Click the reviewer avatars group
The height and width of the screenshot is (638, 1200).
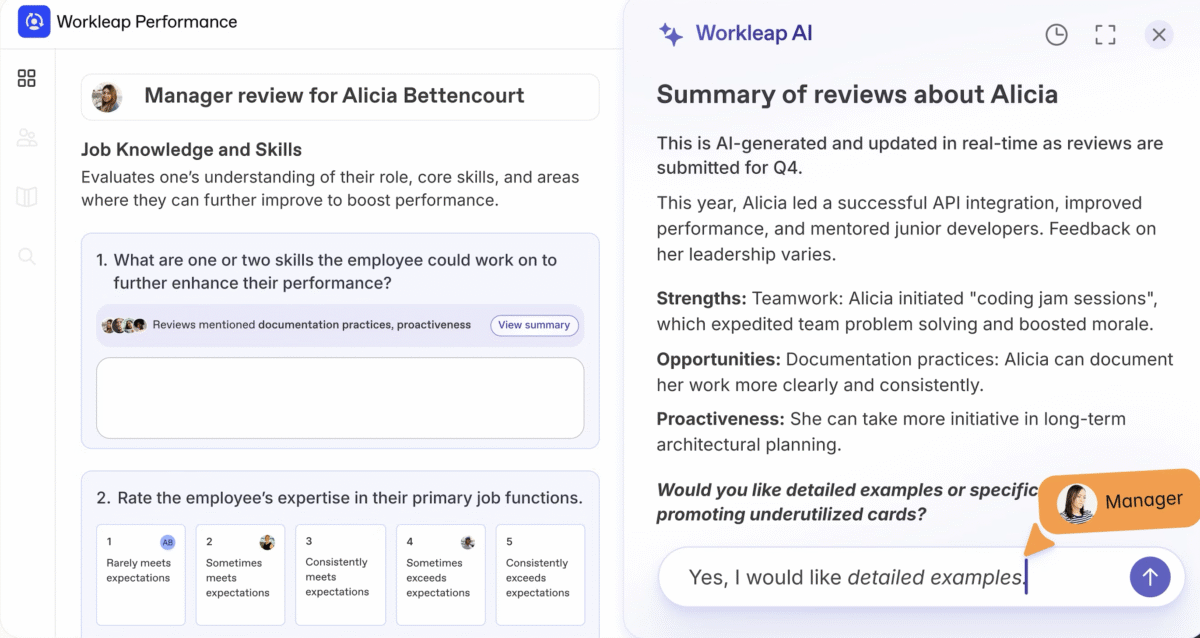click(x=125, y=325)
